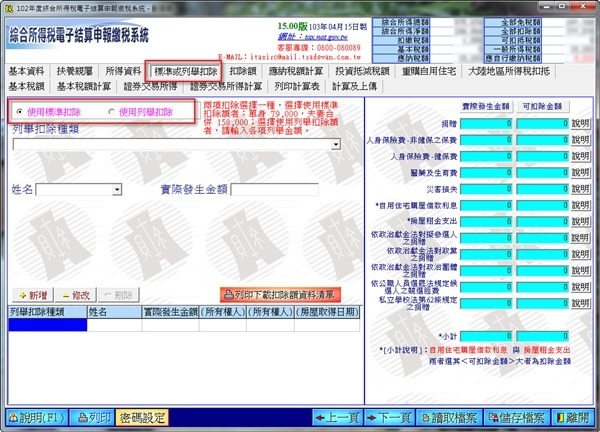Click 捐贈 實際發生金額 field
This screenshot has height=432, width=600.
coord(486,124)
